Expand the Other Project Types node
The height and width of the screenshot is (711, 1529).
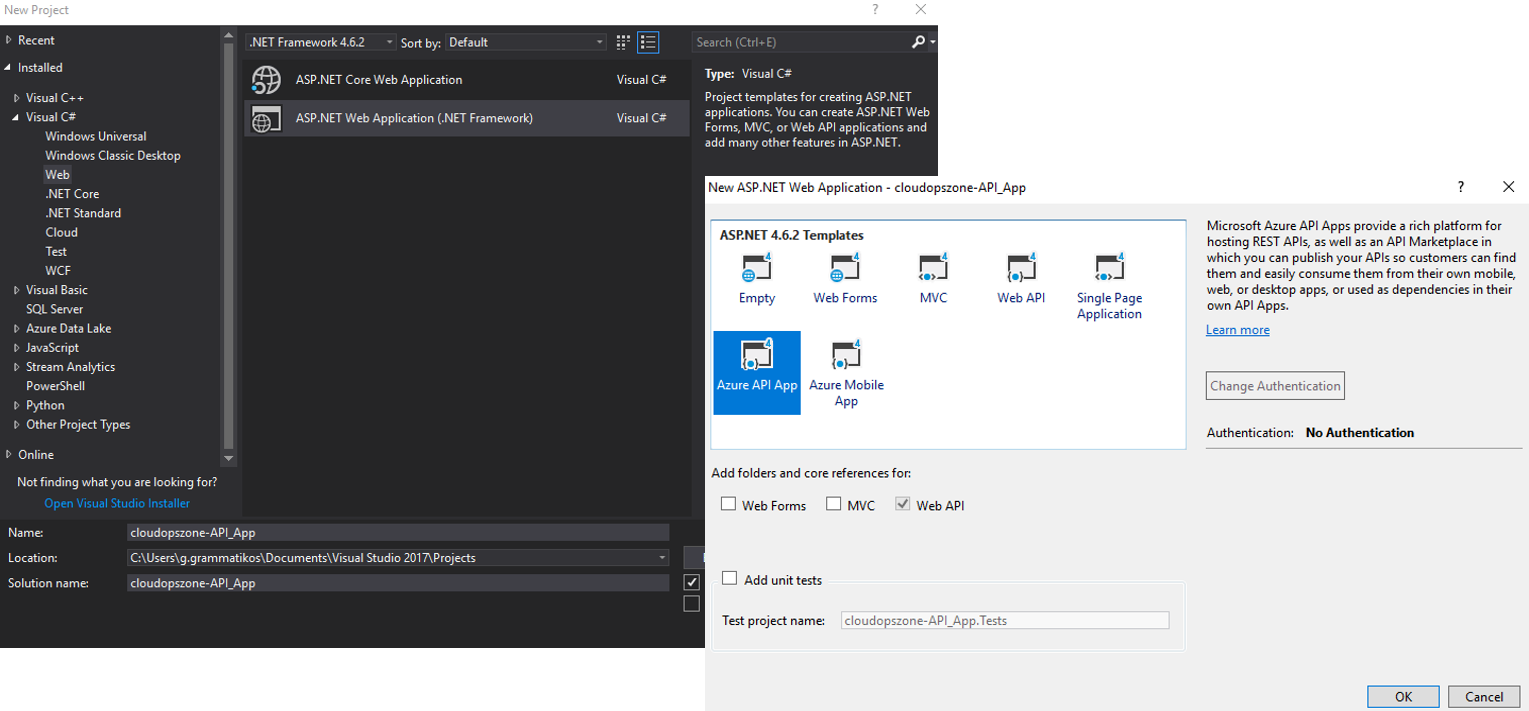17,425
